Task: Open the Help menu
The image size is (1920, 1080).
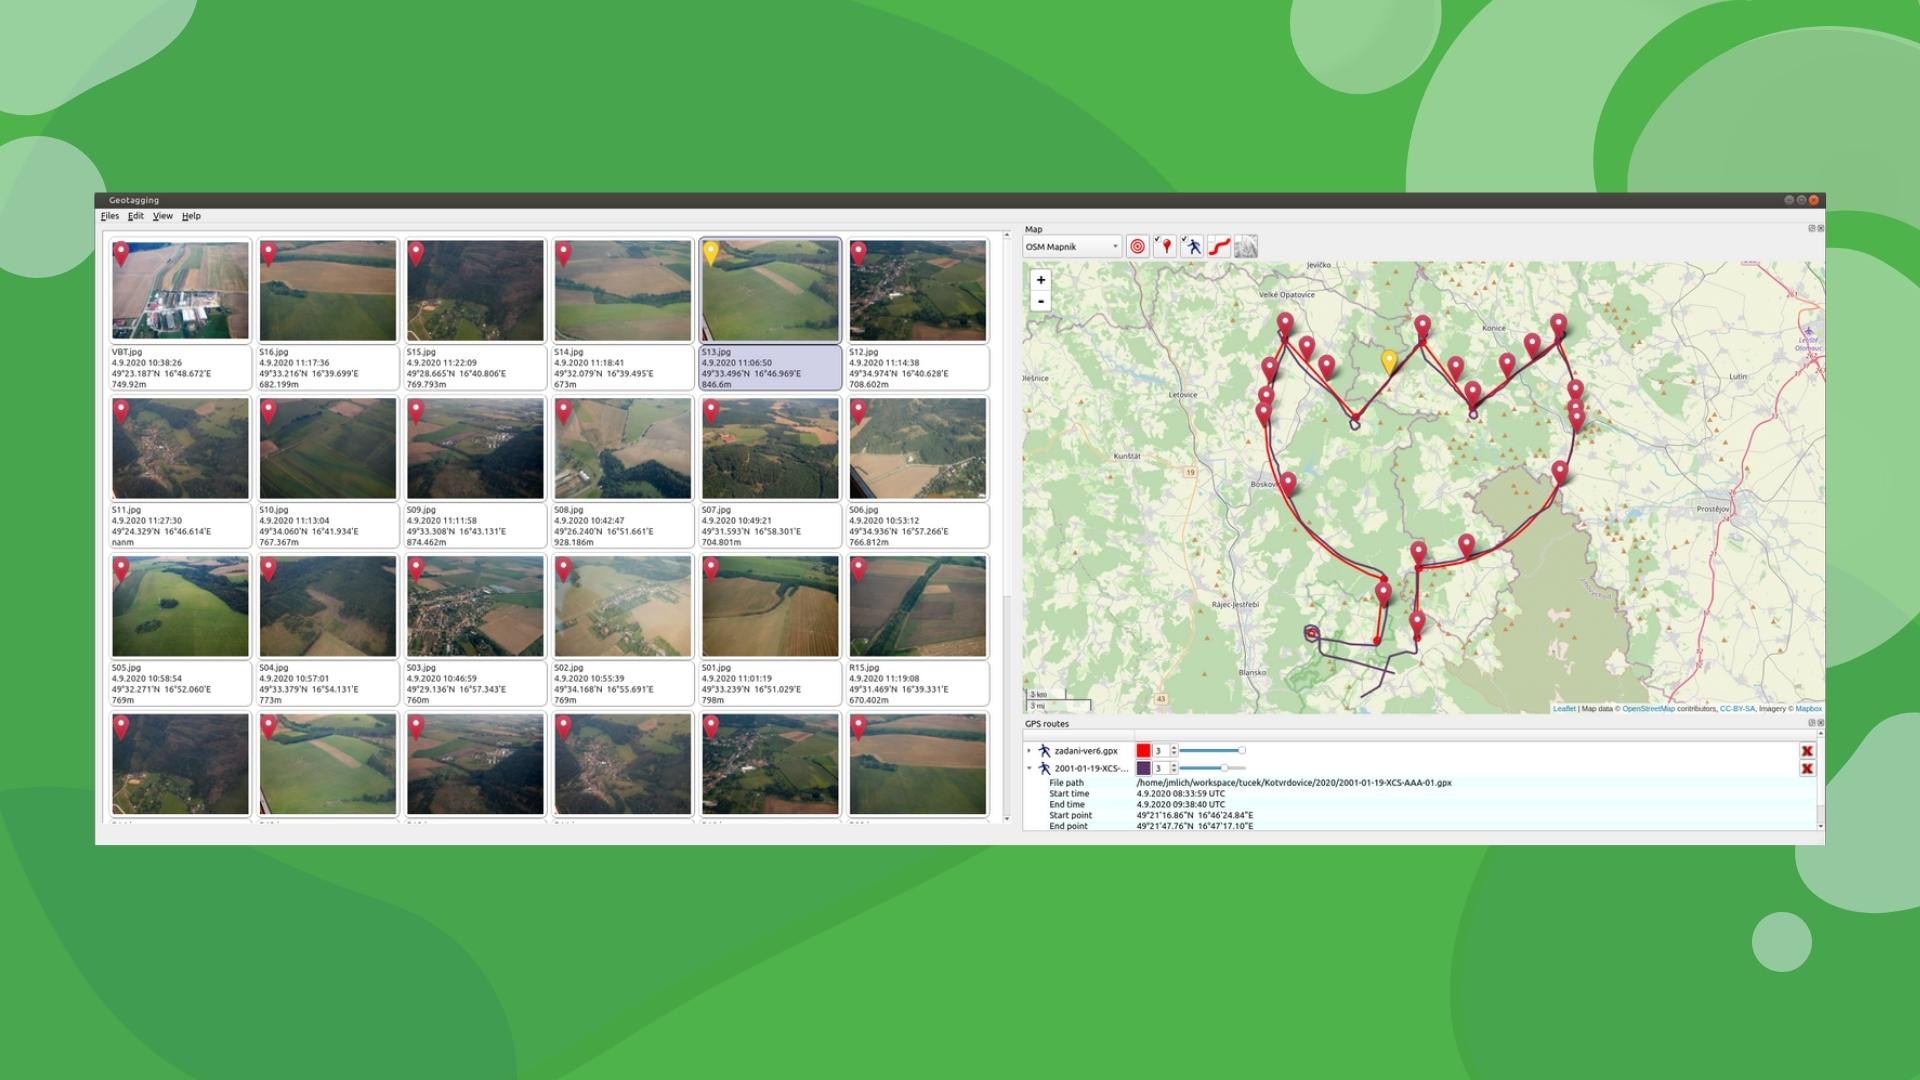Action: click(x=191, y=216)
